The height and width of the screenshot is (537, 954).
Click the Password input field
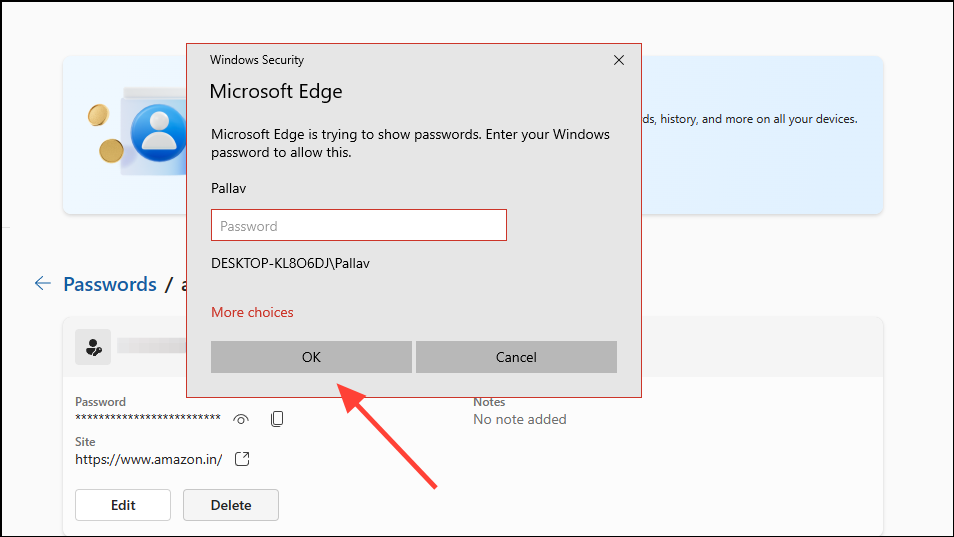point(359,225)
